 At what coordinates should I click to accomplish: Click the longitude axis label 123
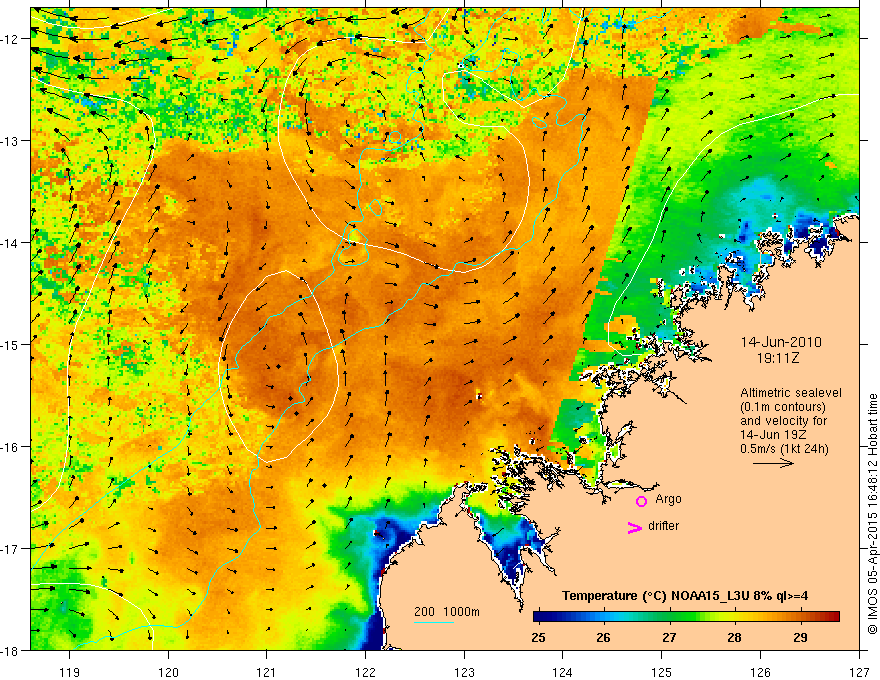tap(464, 672)
